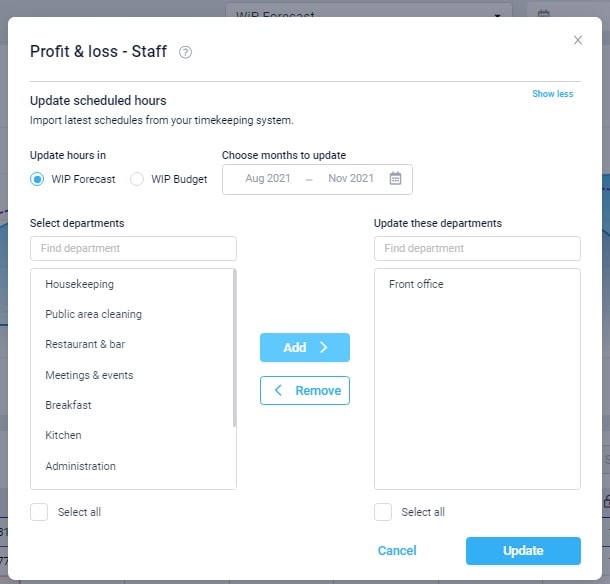Choose WIP Budget radio option
The image size is (610, 584).
[138, 180]
